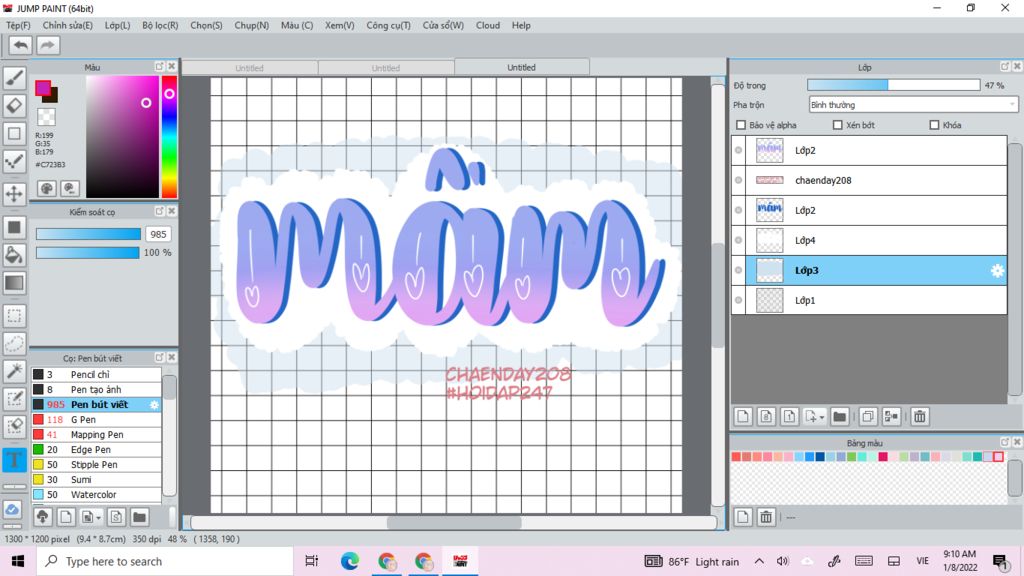Delete palette color with trash icon

[765, 517]
